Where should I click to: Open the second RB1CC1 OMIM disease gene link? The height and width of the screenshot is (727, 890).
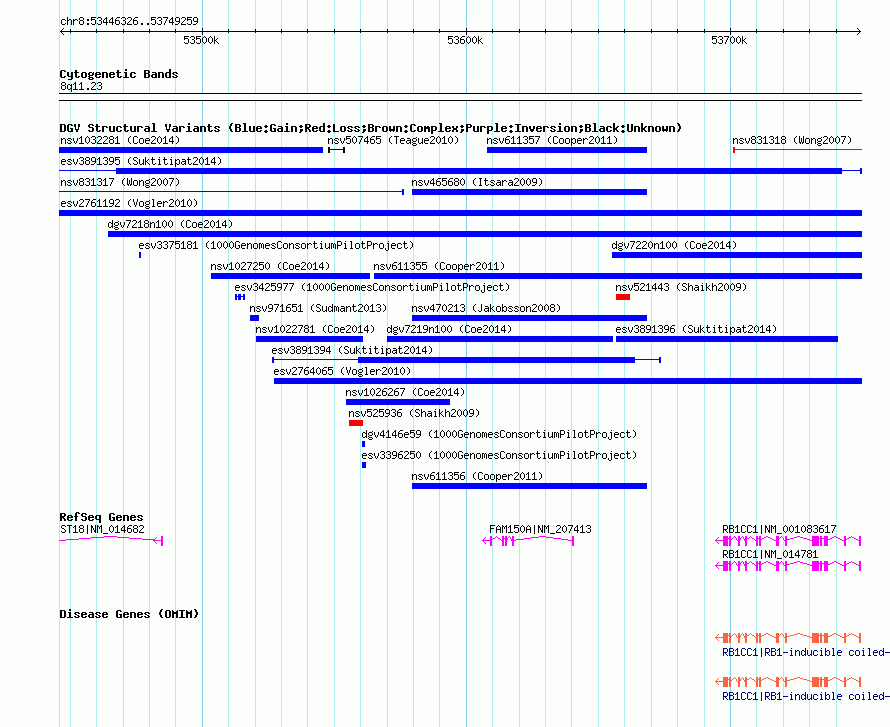(x=806, y=696)
